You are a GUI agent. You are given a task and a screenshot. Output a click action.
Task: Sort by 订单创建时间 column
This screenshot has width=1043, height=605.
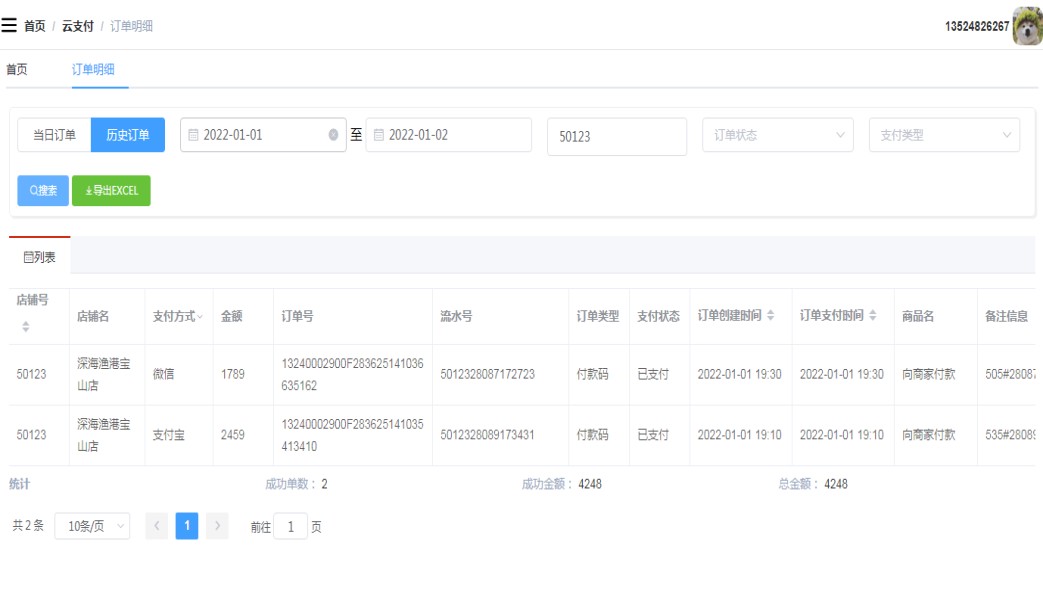pyautogui.click(x=770, y=316)
